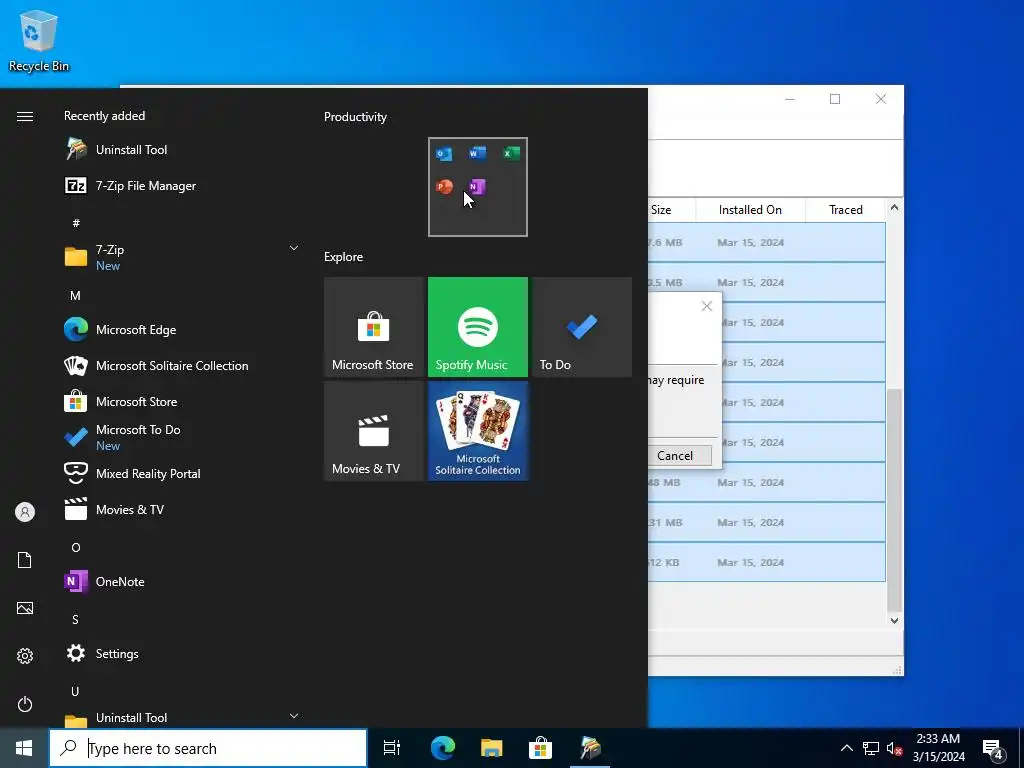Show hidden system tray icons
The width and height of the screenshot is (1024, 768).
point(846,748)
